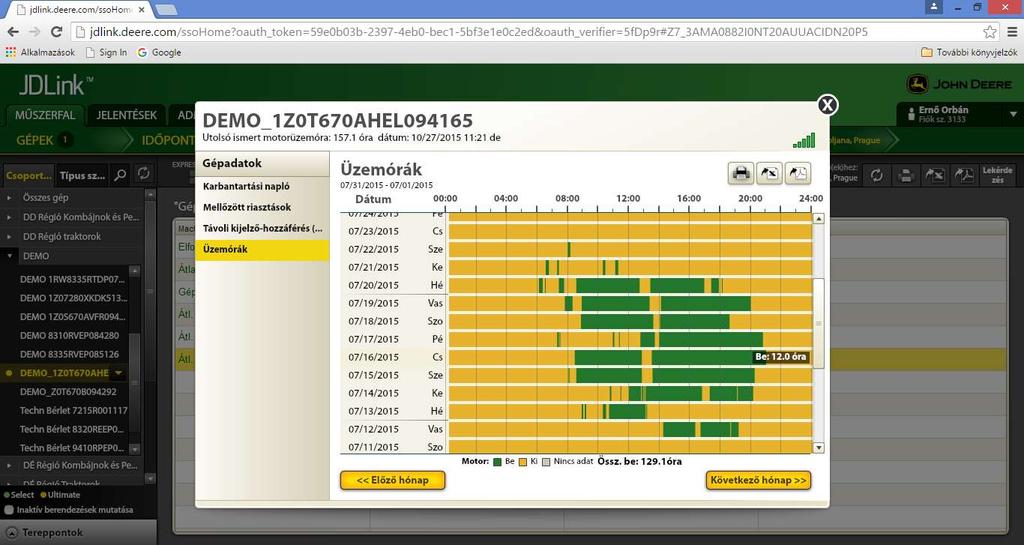Click gray Nincs adat legend swatch

[x=547, y=461]
